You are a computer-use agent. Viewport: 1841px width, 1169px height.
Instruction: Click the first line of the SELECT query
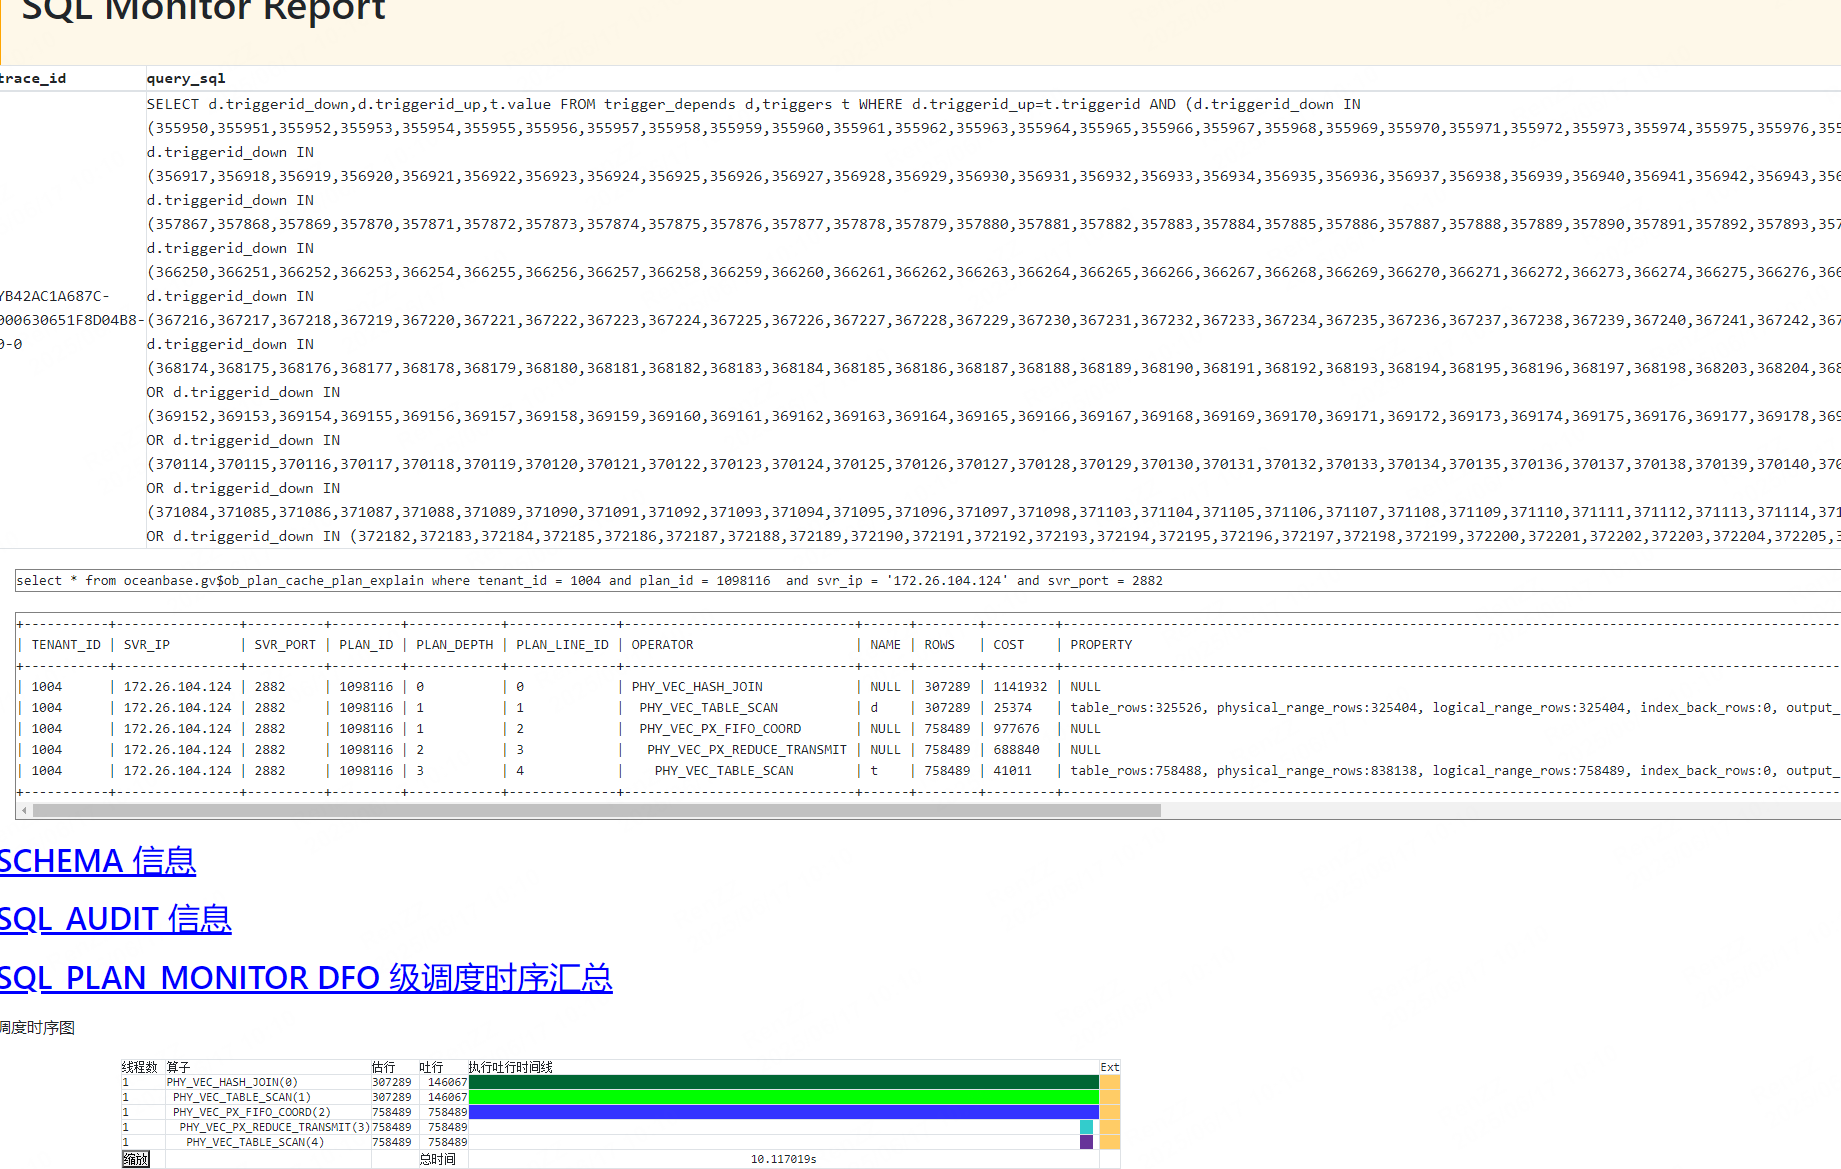753,104
